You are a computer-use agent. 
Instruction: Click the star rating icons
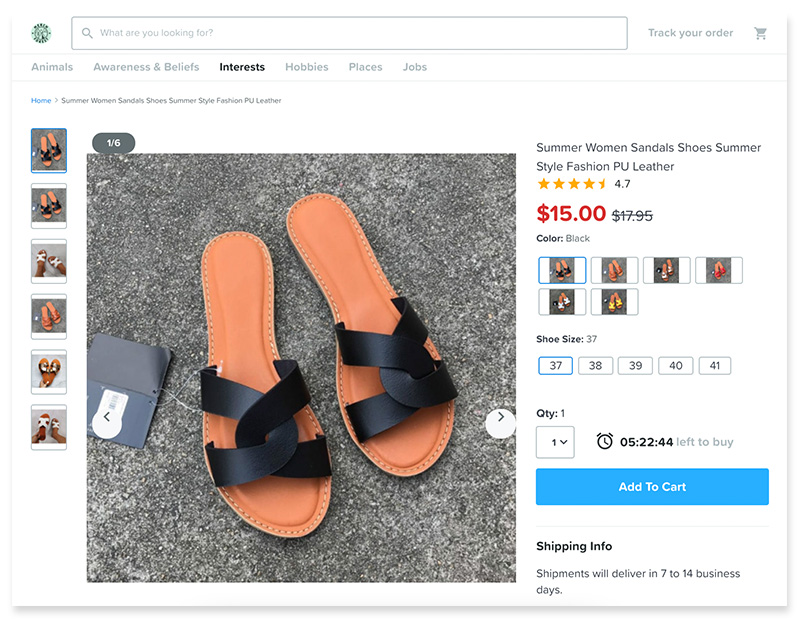[x=572, y=184]
